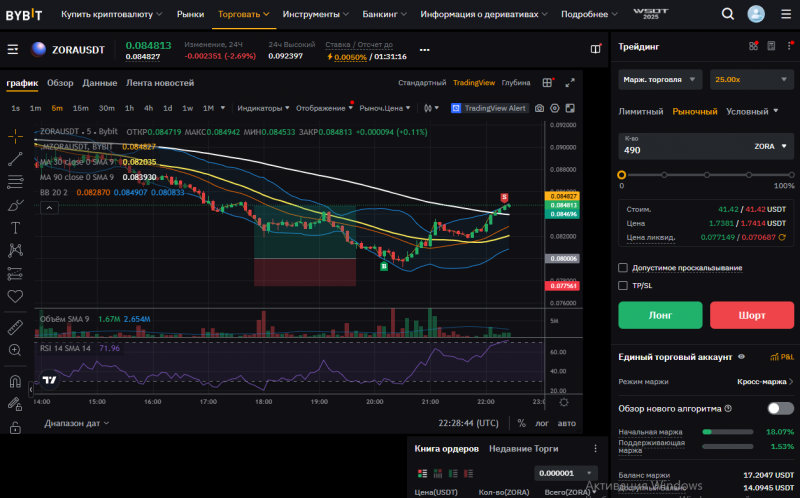Enable the TP/SL checkbox
Viewport: 800px width, 498px height.
(622, 286)
